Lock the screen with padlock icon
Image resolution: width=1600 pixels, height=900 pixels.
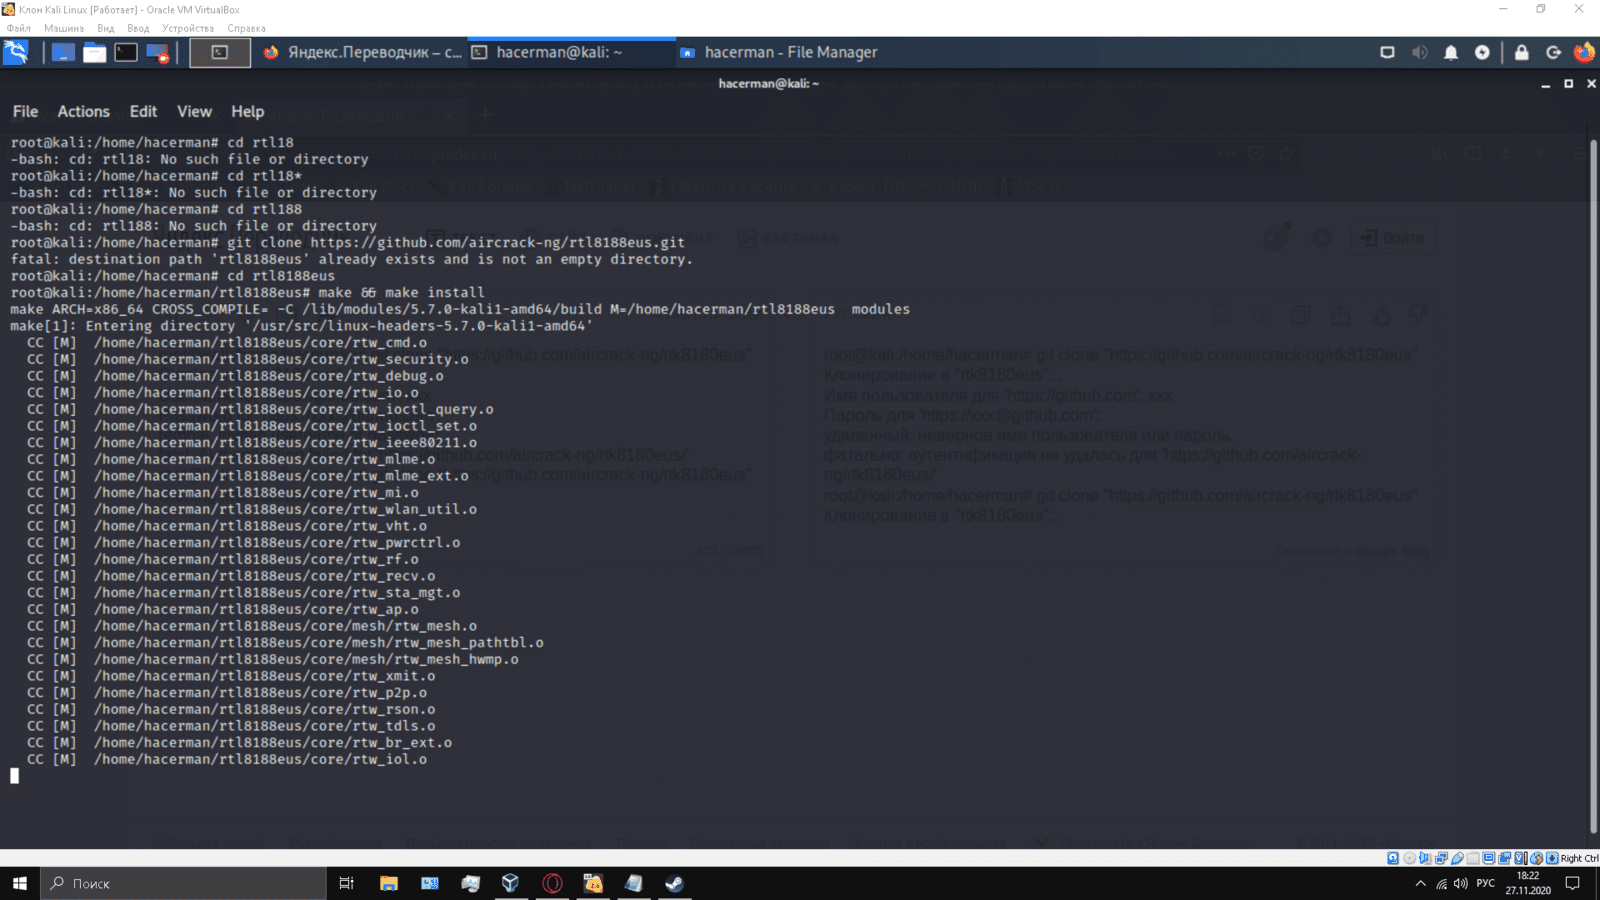1522,52
